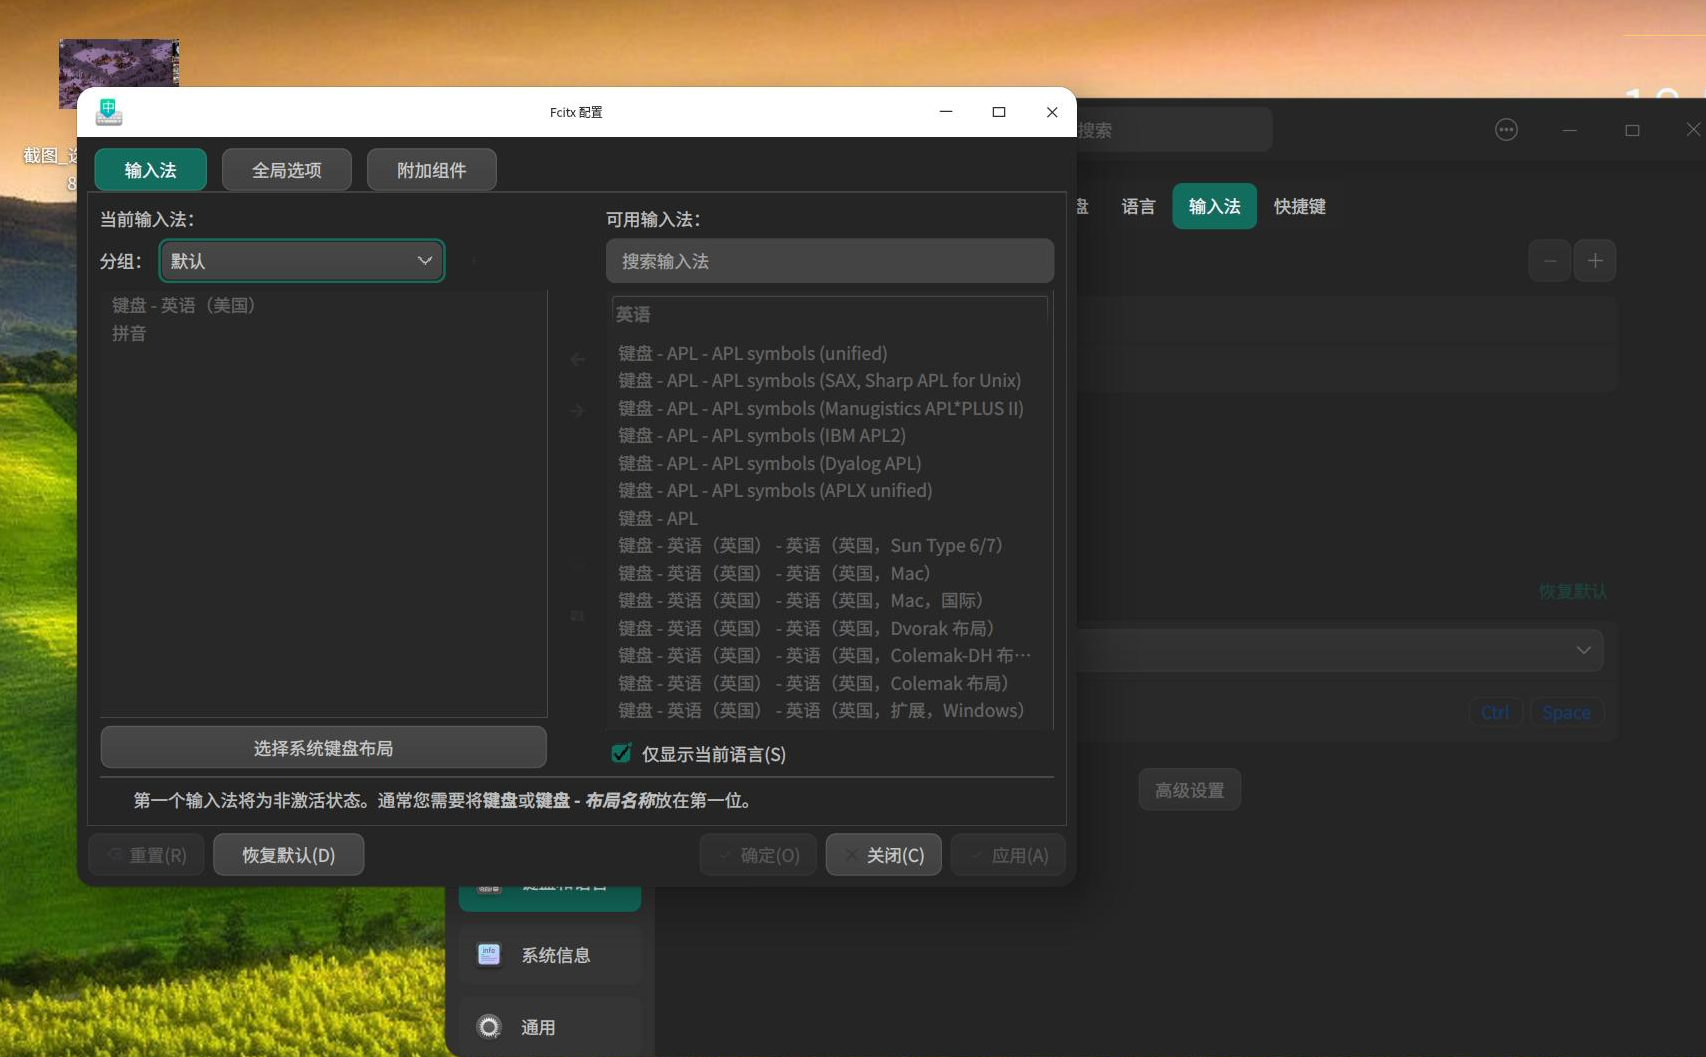Screen dimensions: 1706x1057
Task: Click the more options (…) icon in title bar
Action: [x=1506, y=129]
